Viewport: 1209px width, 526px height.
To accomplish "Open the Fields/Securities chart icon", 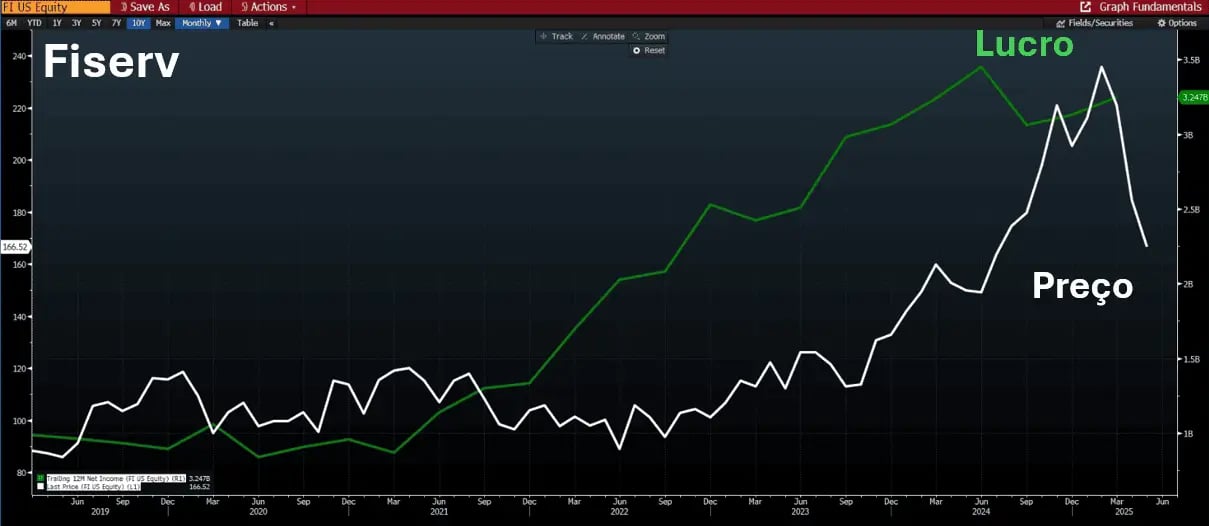I will (1061, 23).
